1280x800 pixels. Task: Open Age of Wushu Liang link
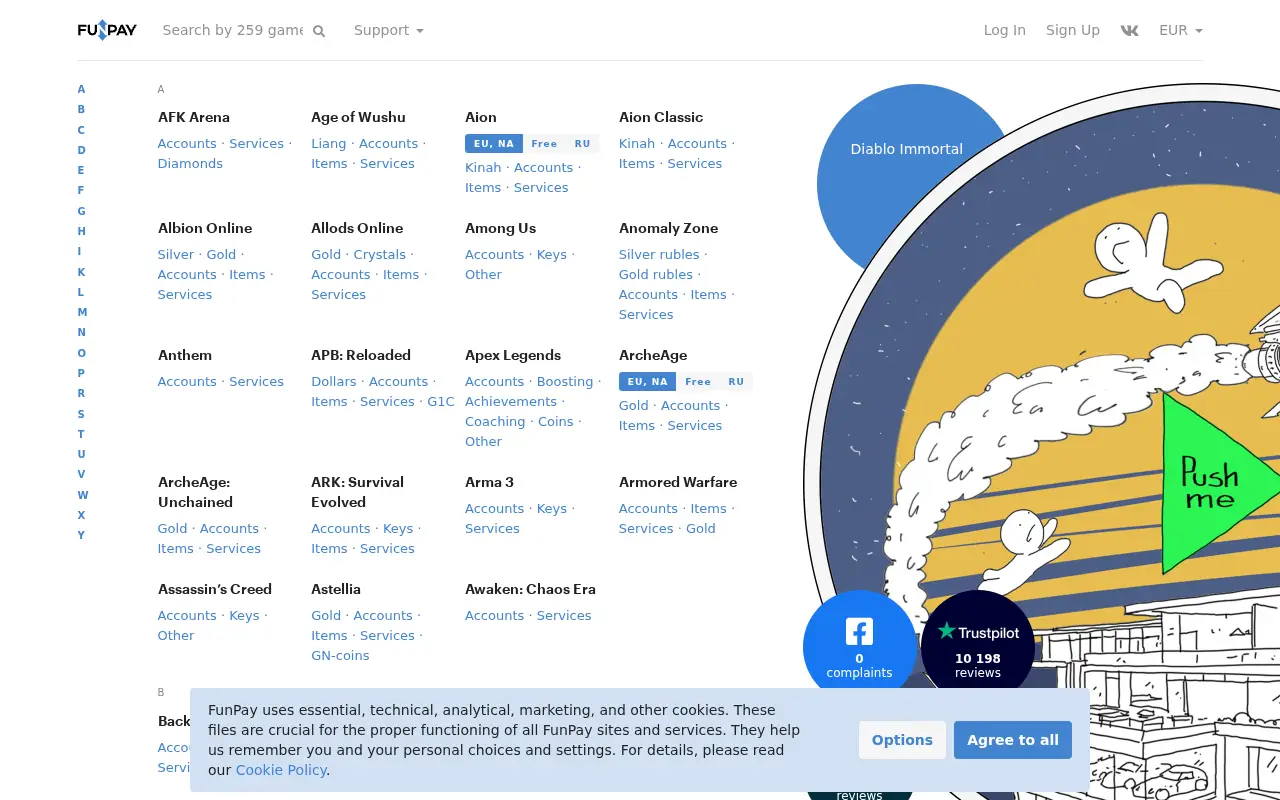point(329,143)
